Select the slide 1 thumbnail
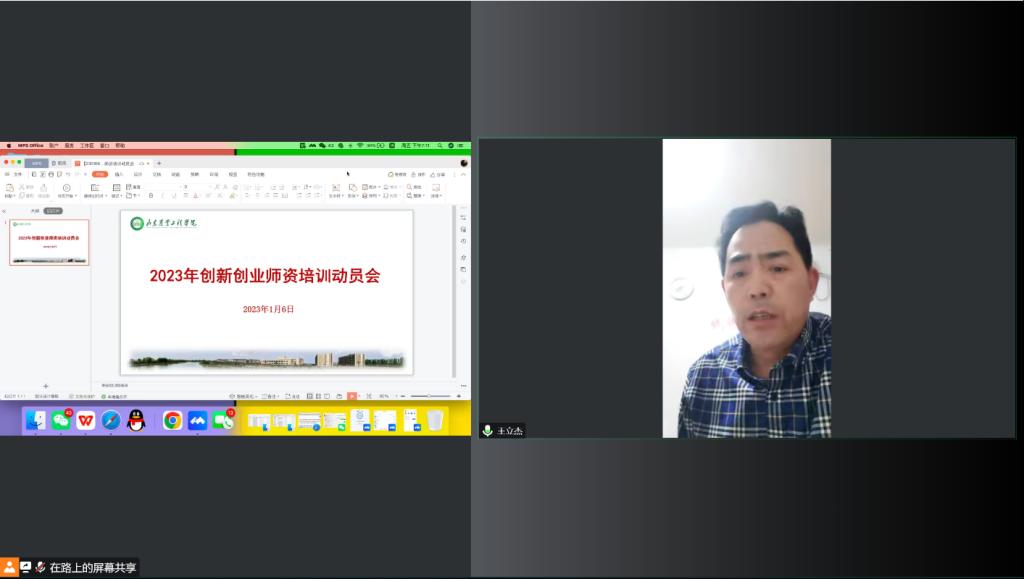Screen dimensions: 1024x579 click(x=49, y=243)
